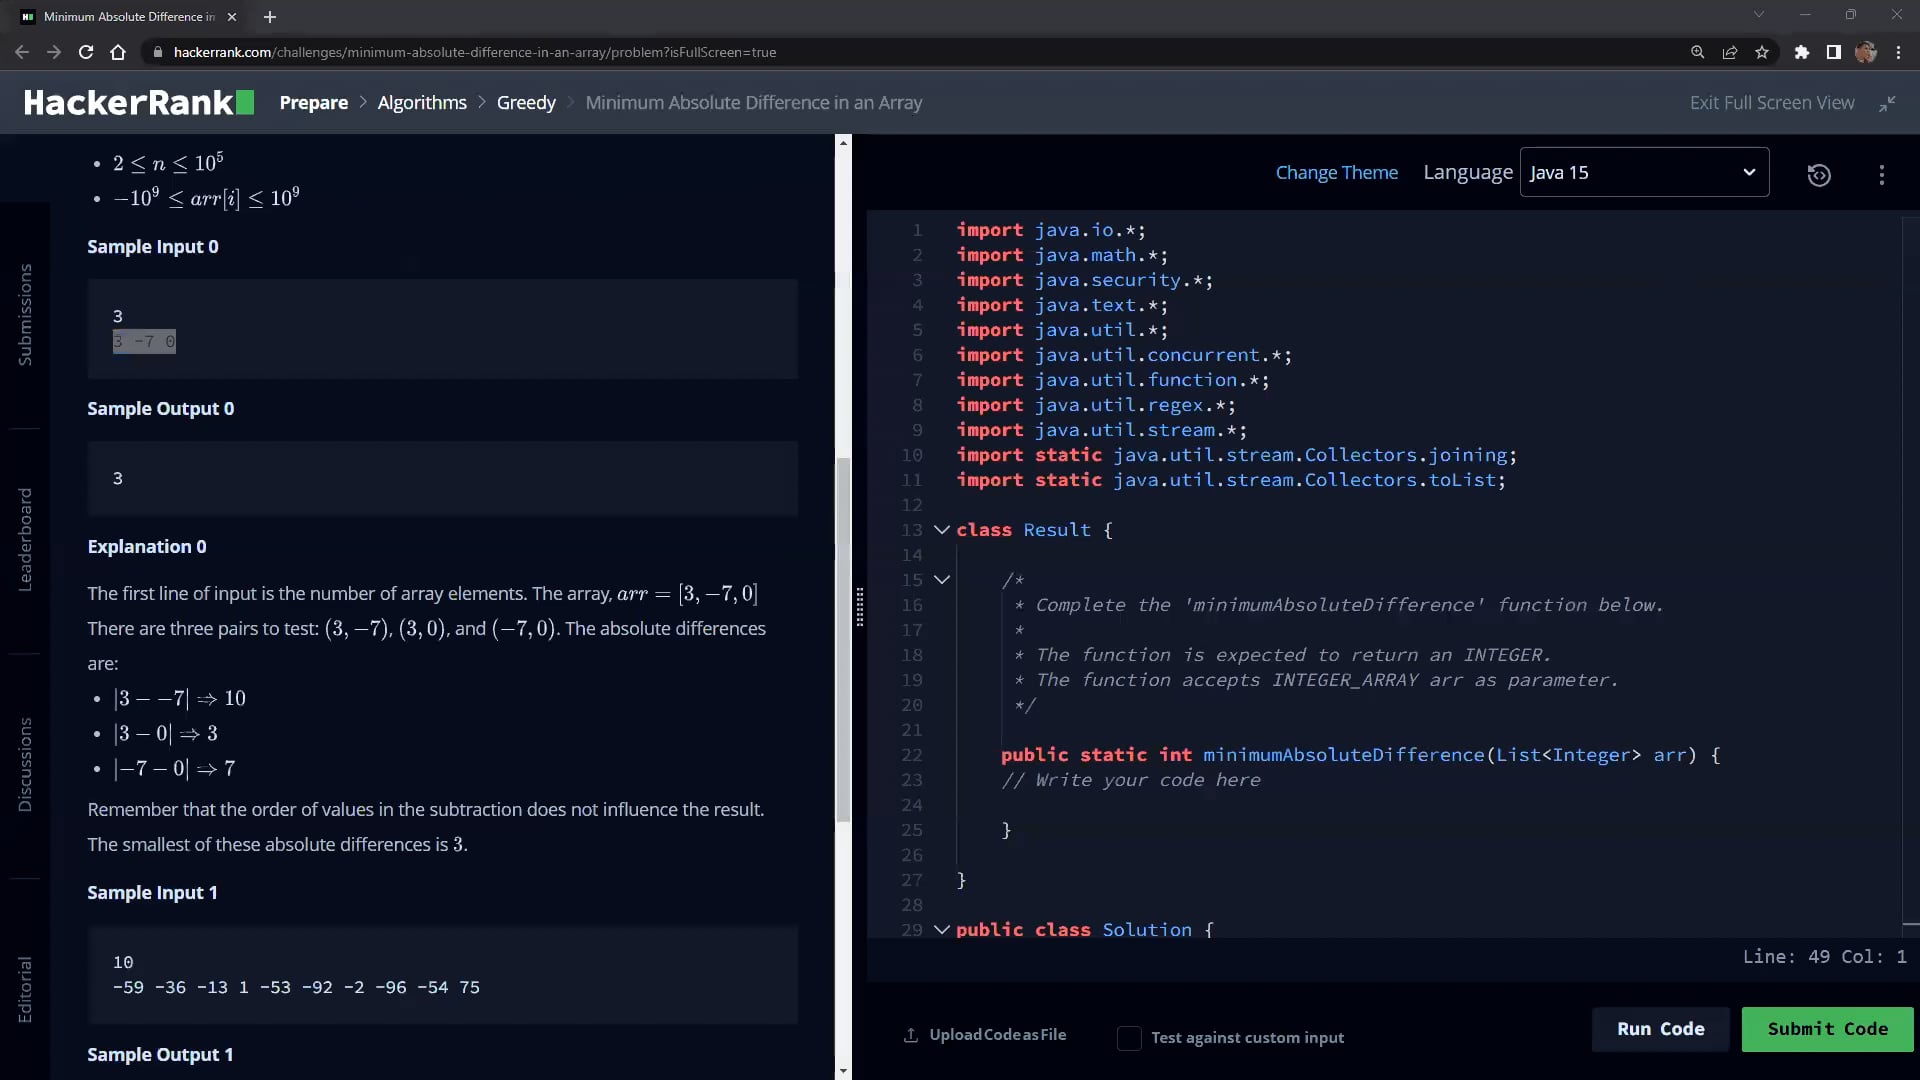Open the browser extensions puzzle icon
Screen dimensions: 1920x1080
(1801, 52)
